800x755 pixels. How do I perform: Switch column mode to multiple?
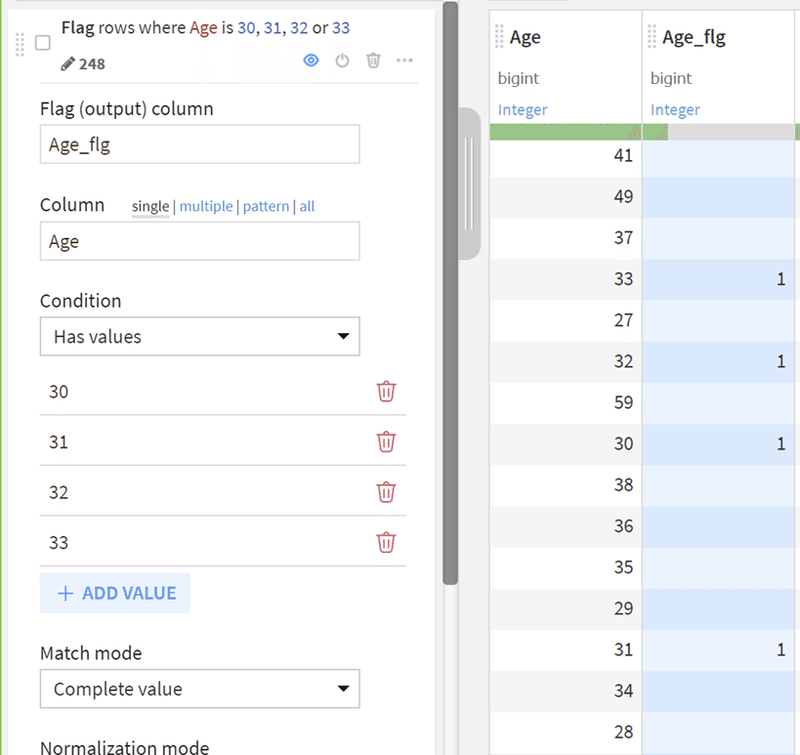(206, 206)
